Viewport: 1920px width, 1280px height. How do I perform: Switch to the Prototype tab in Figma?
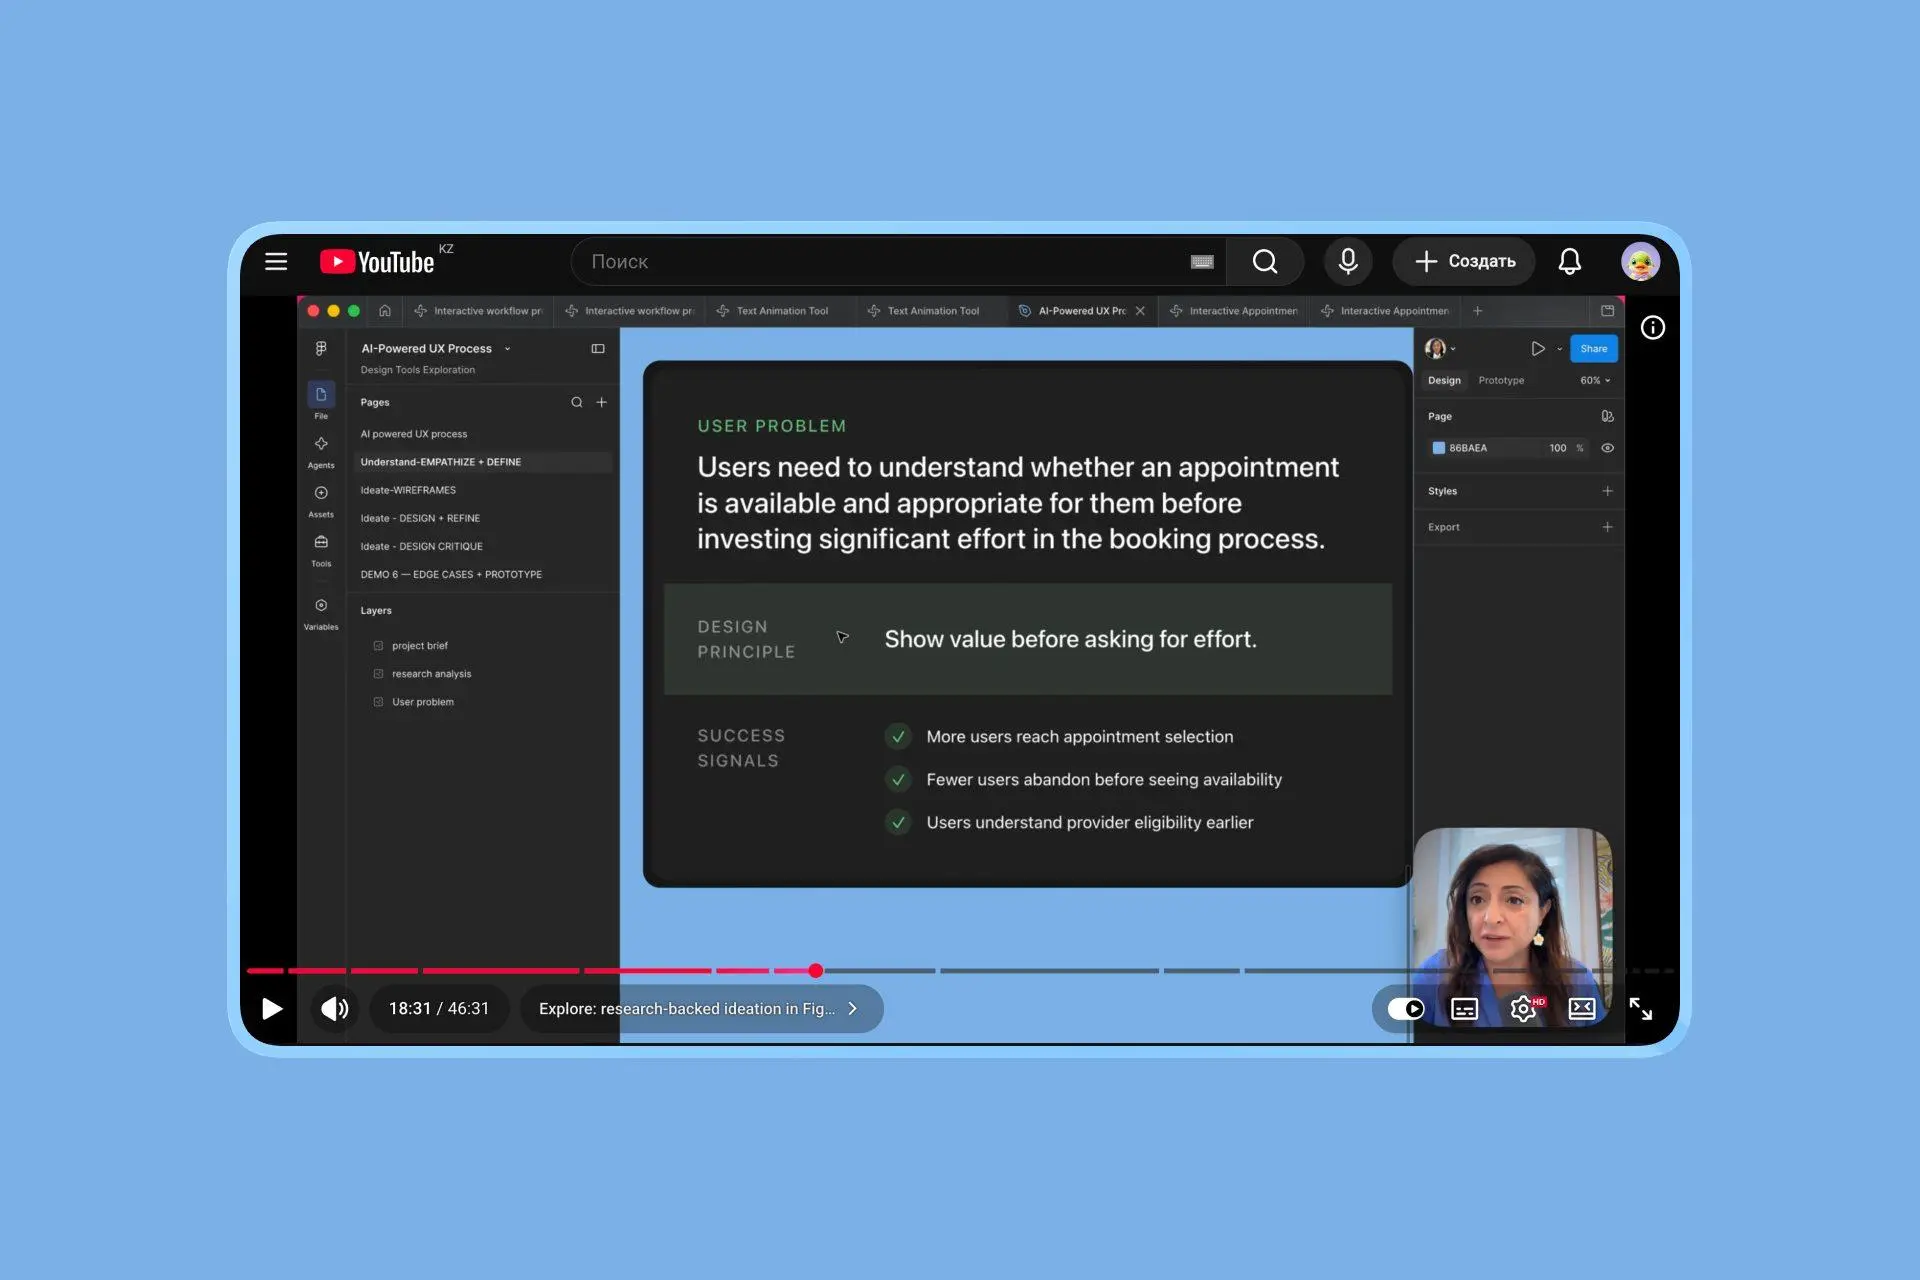[x=1501, y=380]
